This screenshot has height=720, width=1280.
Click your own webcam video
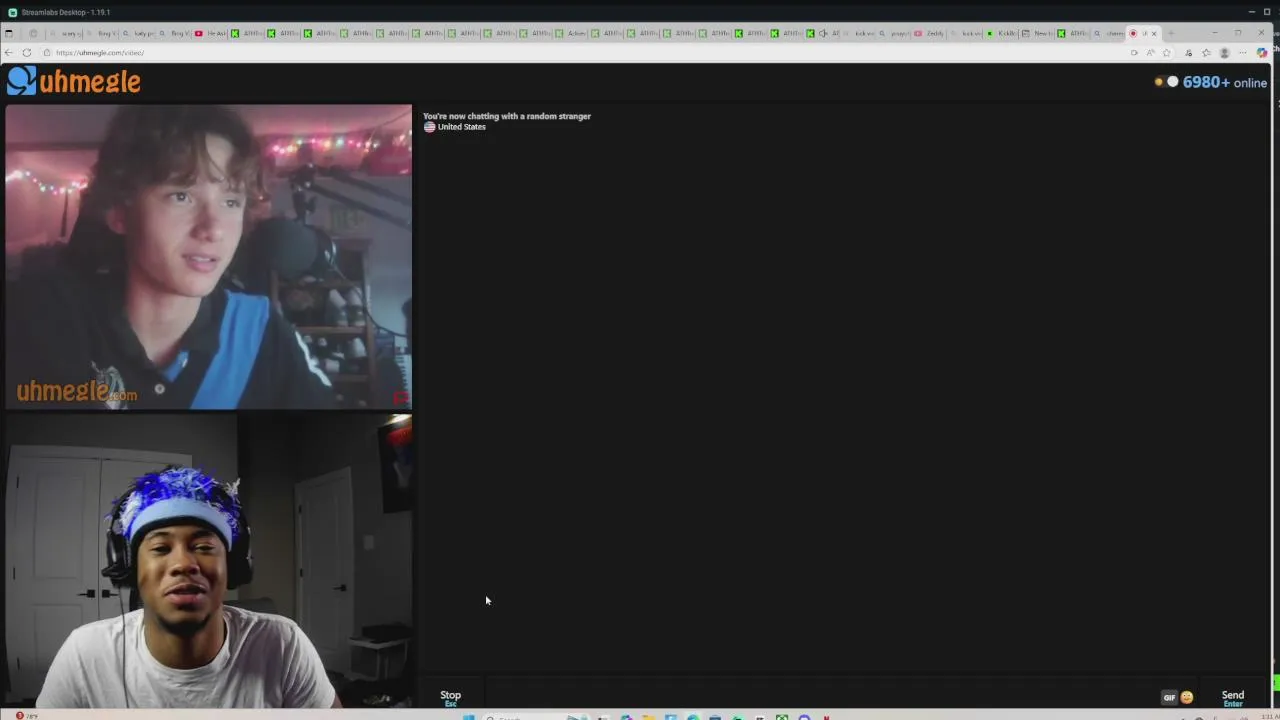(x=208, y=561)
